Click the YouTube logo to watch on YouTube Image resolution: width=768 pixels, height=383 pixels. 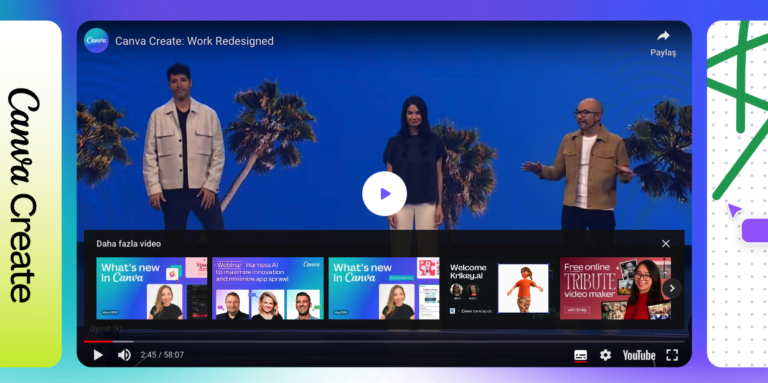pos(639,356)
